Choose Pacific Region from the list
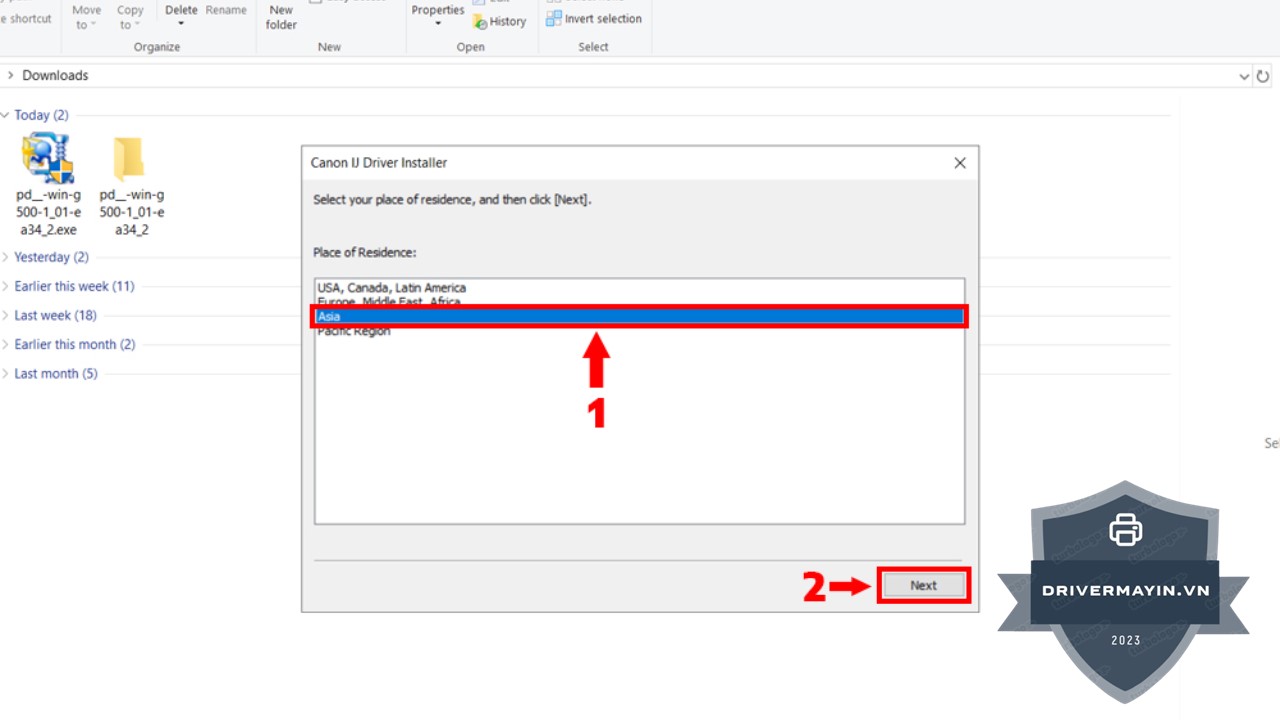Viewport: 1280px width, 720px height. (x=354, y=332)
